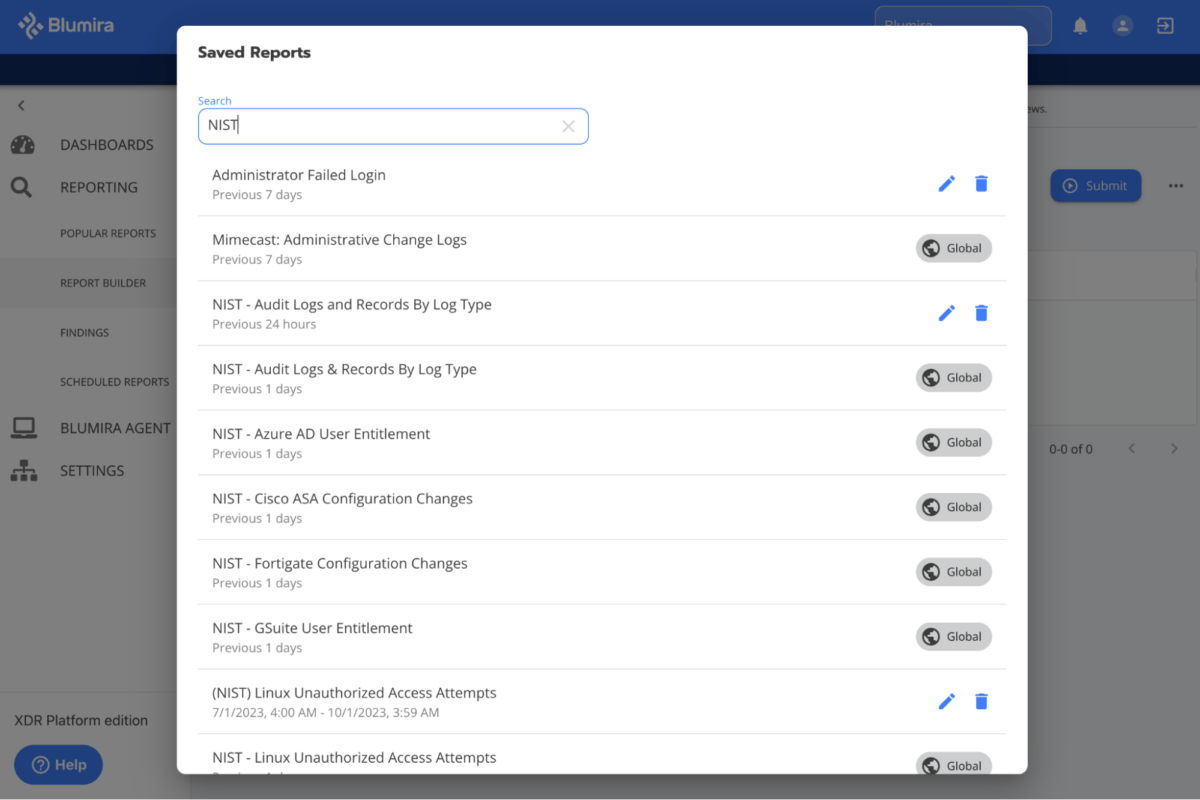This screenshot has height=800, width=1200.
Task: Open Settings using the hierarchy icon
Action: (22, 470)
